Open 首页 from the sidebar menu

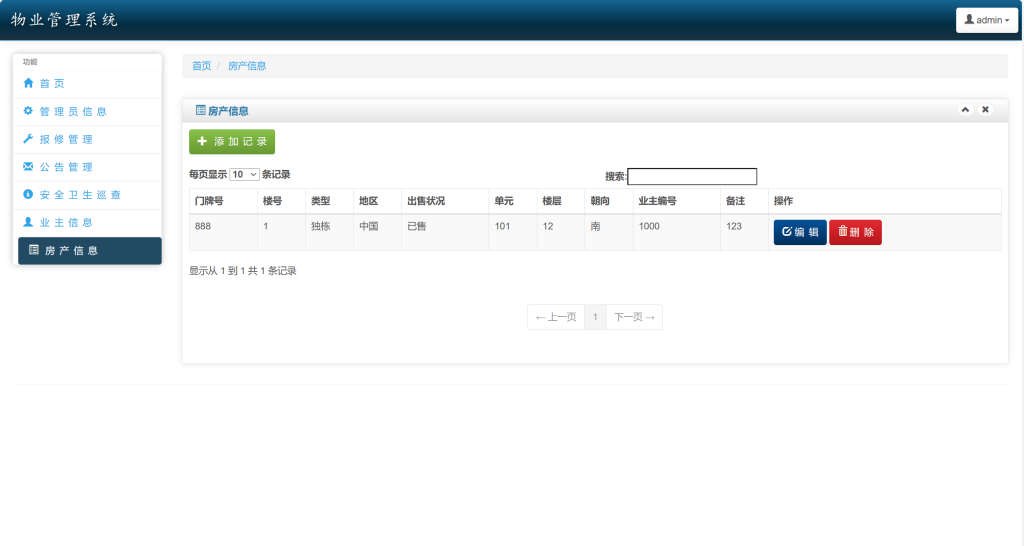pos(88,84)
